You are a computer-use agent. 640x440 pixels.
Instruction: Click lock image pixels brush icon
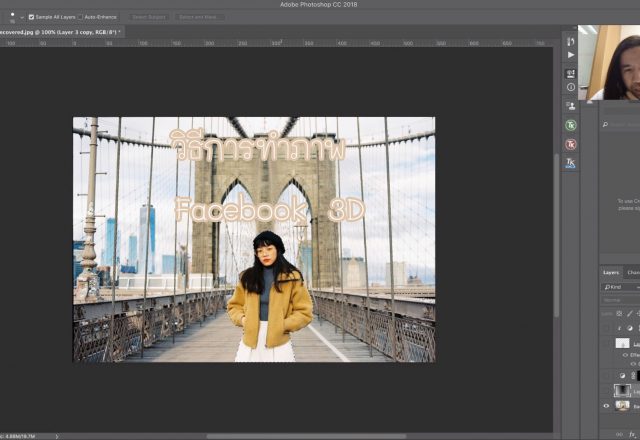[630, 313]
